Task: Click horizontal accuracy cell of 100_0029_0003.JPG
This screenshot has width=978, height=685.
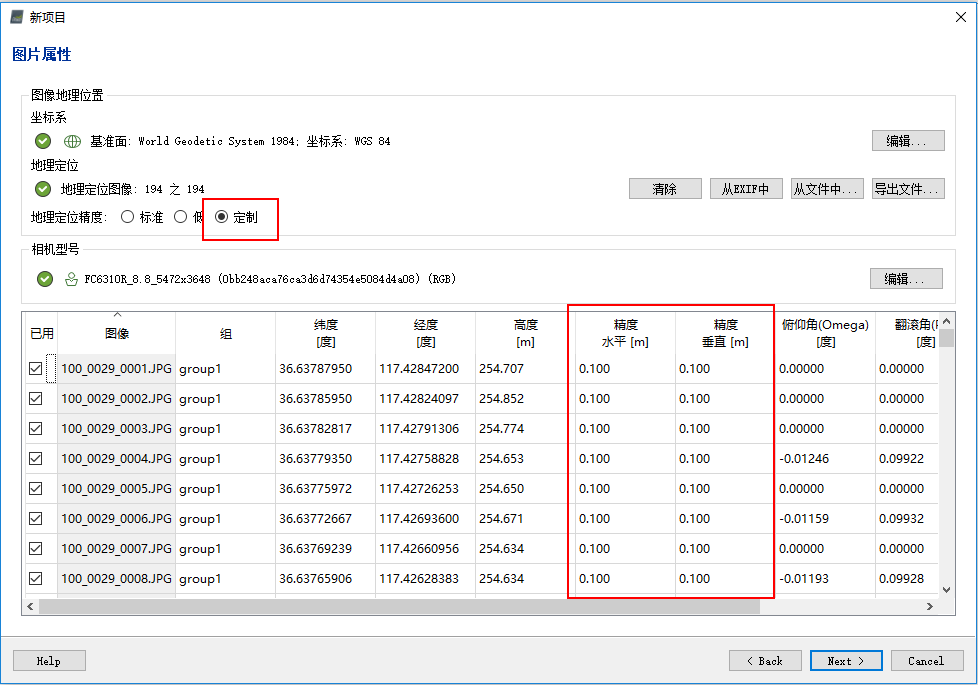Action: pos(624,429)
